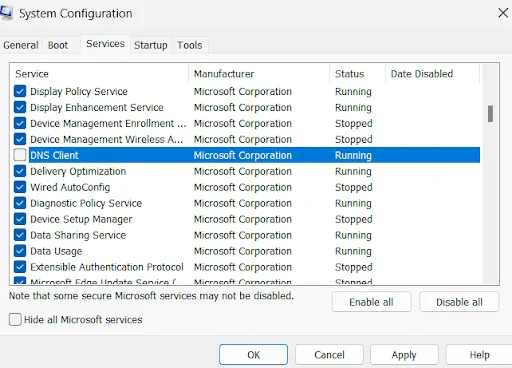This screenshot has height=368, width=512.
Task: Click Running status of Data Usage
Action: click(x=353, y=251)
